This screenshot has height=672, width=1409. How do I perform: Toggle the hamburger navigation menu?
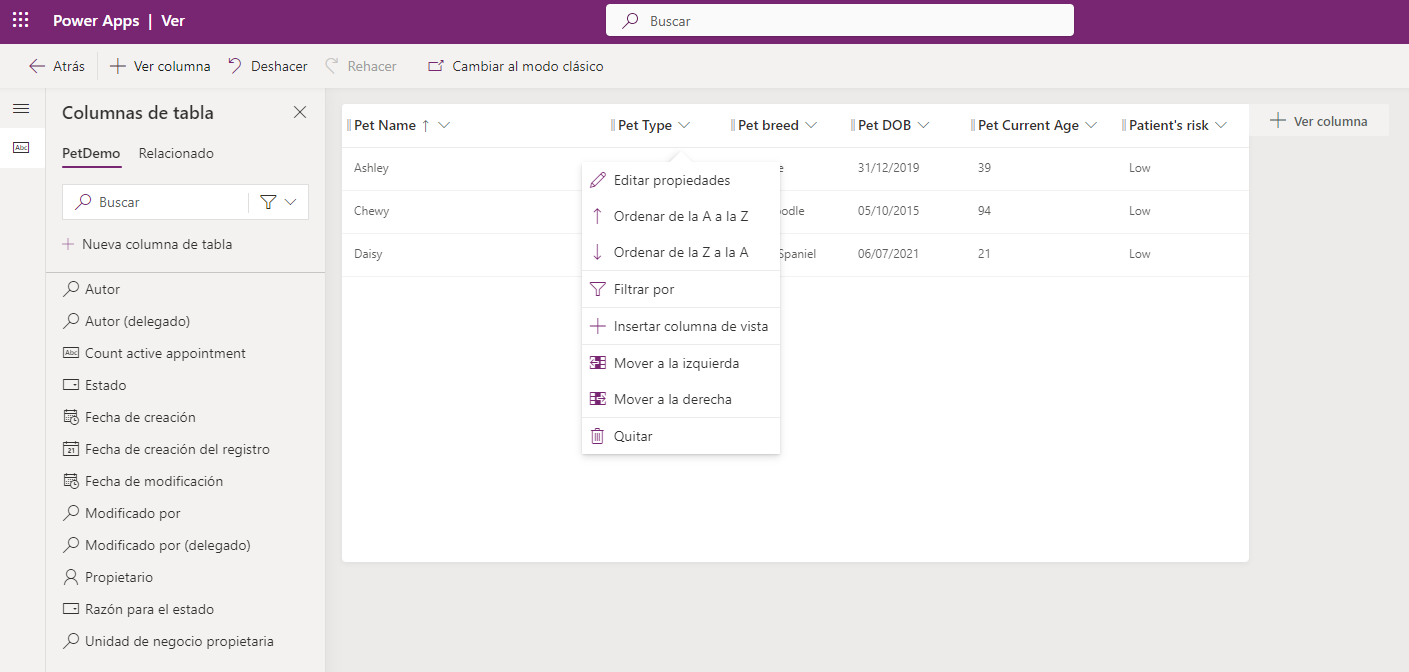pyautogui.click(x=21, y=109)
